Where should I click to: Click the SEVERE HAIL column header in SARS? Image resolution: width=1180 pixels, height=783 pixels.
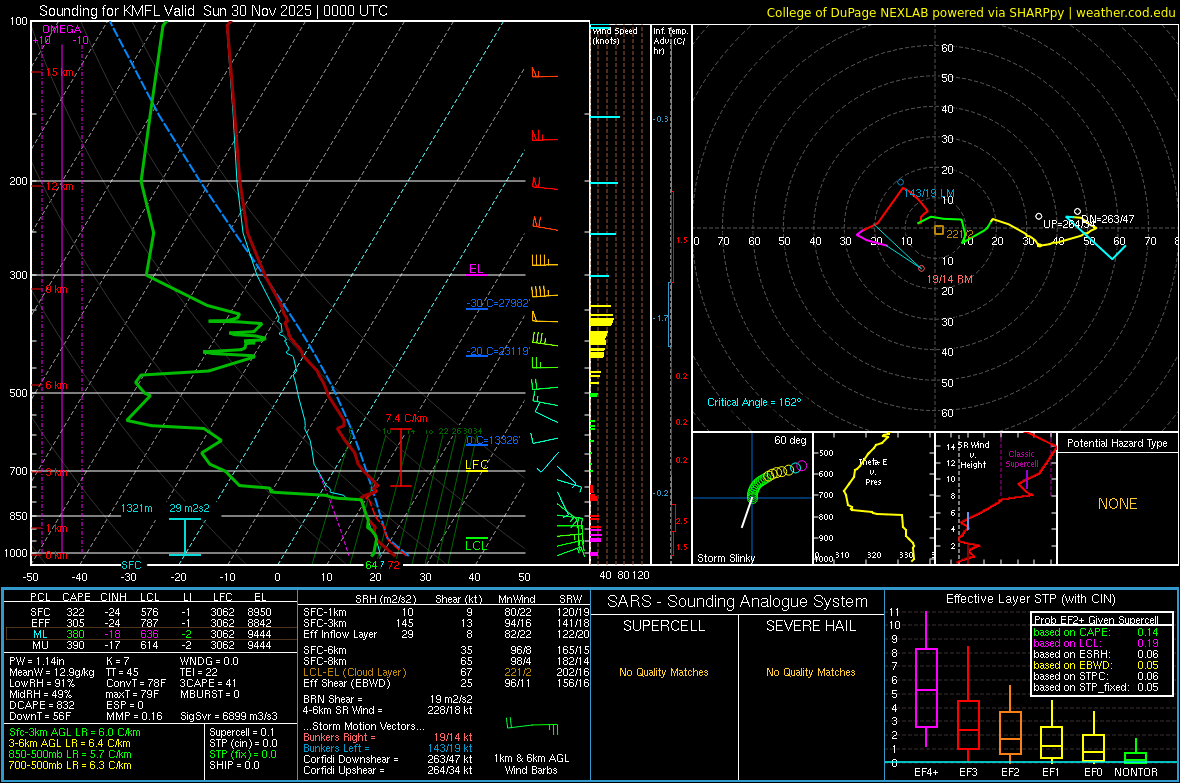click(x=810, y=626)
